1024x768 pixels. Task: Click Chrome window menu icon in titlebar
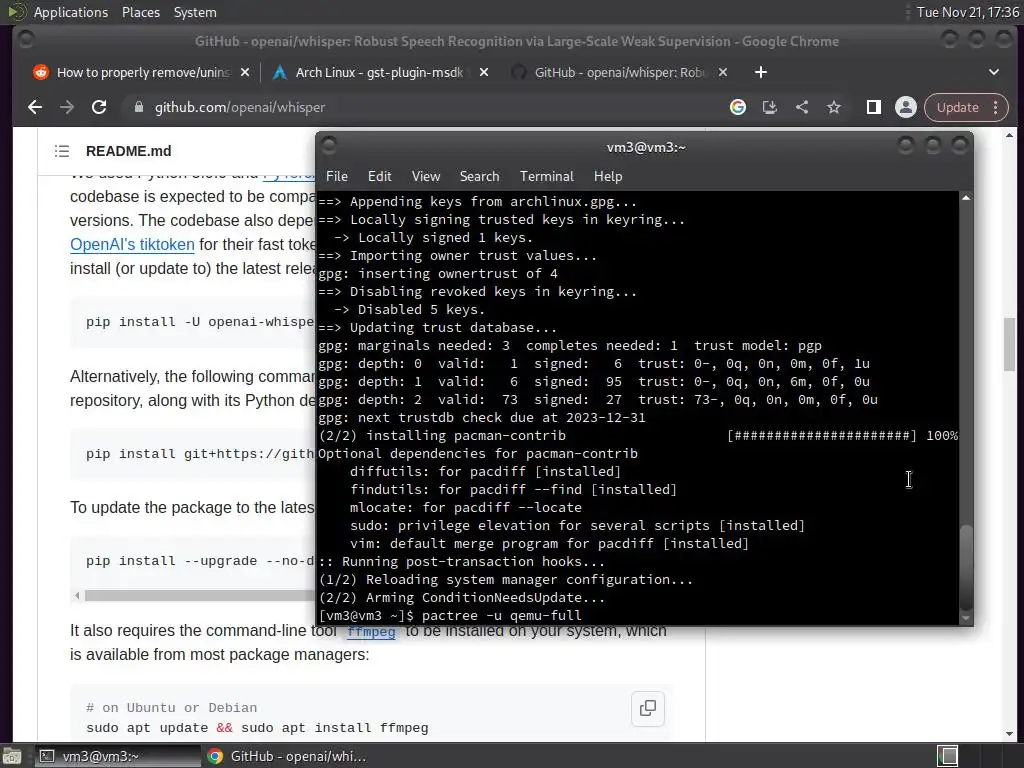(26, 40)
